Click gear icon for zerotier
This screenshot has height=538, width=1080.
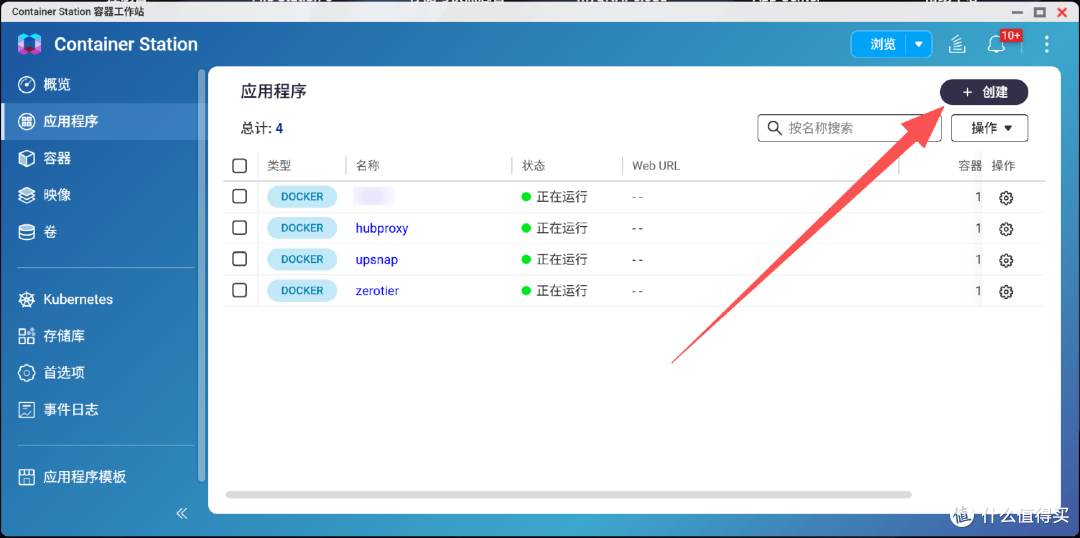pos(1006,291)
